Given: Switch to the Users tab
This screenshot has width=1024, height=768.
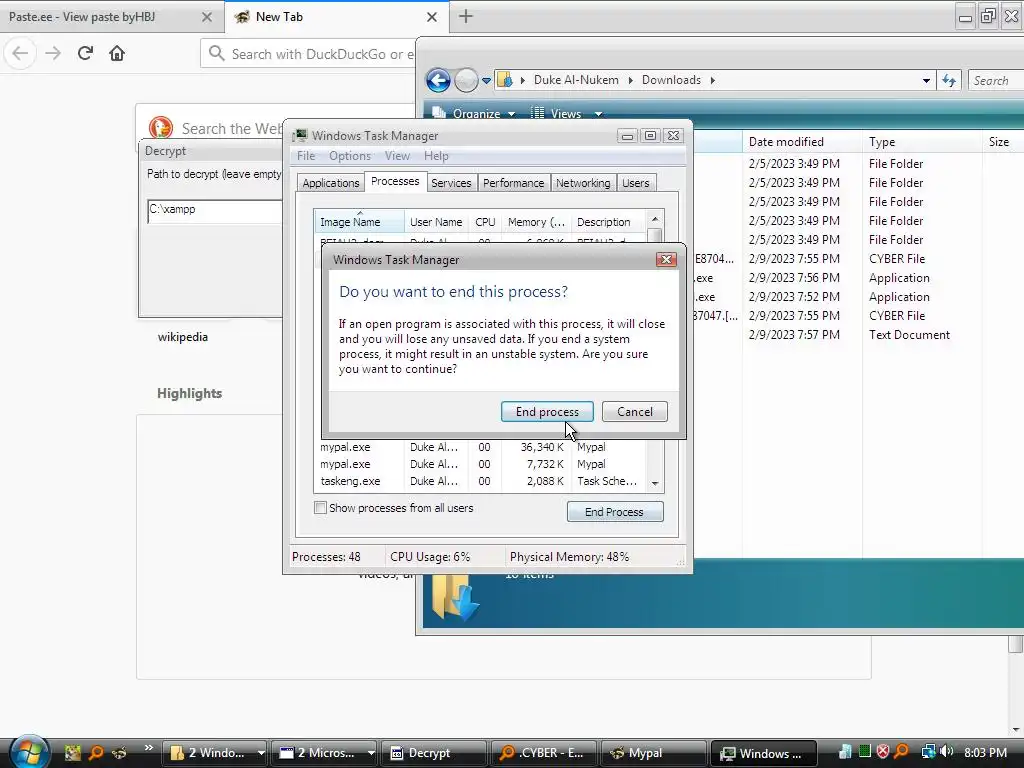Looking at the screenshot, I should pos(635,183).
